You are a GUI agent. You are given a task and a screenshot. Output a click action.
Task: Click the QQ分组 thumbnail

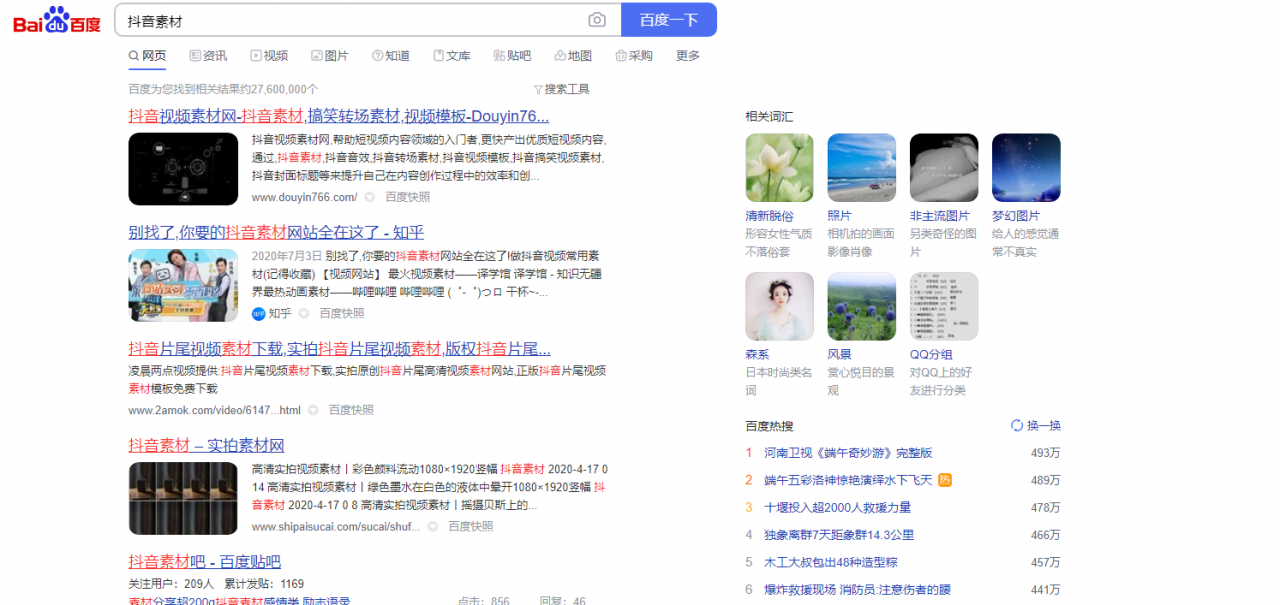click(x=944, y=306)
